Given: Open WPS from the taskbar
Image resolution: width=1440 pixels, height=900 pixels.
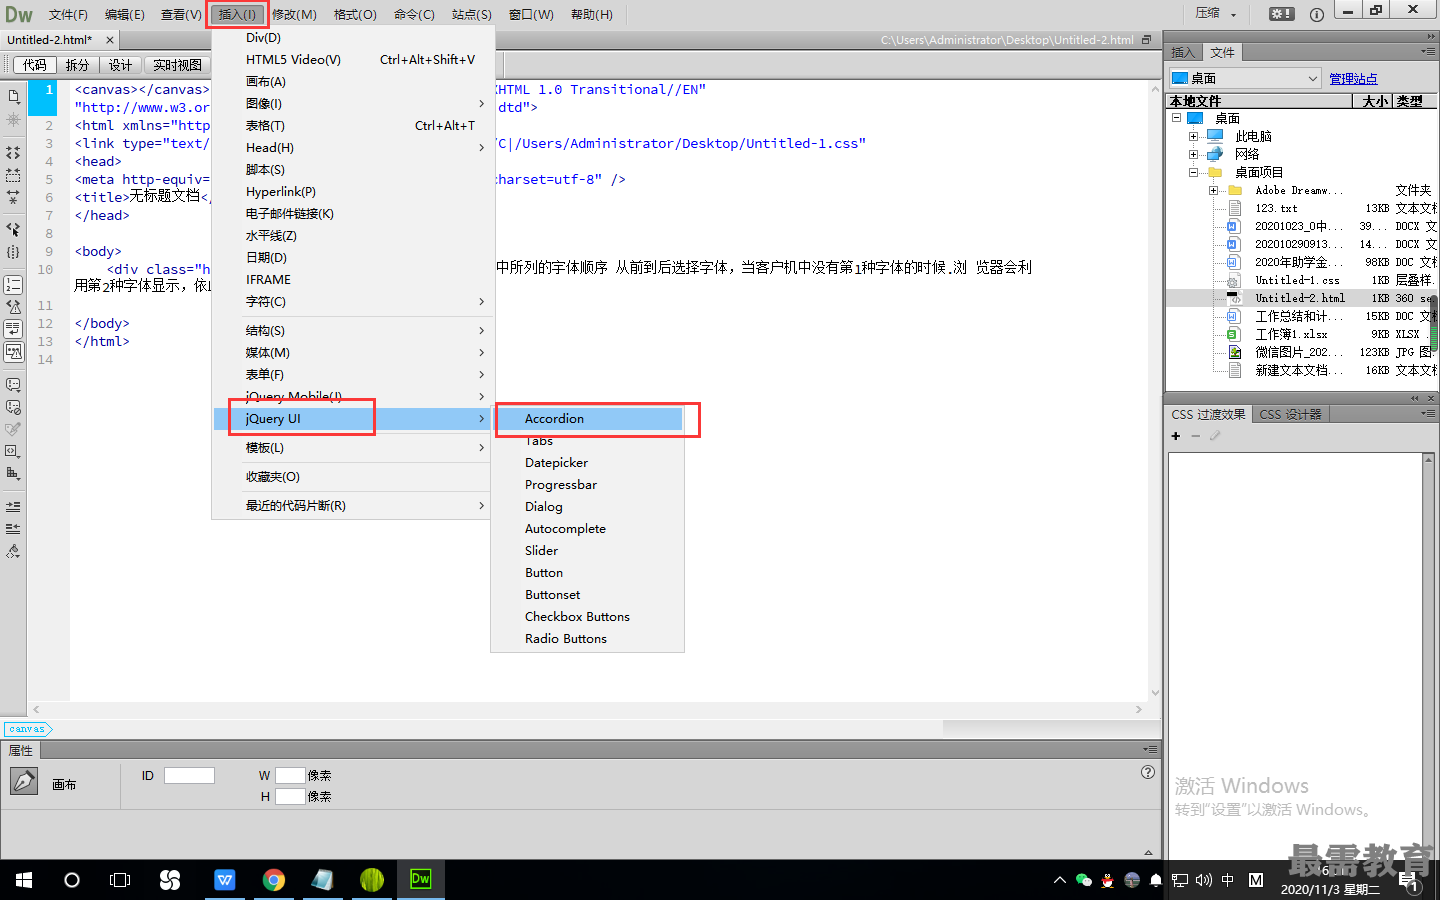Looking at the screenshot, I should coord(224,880).
